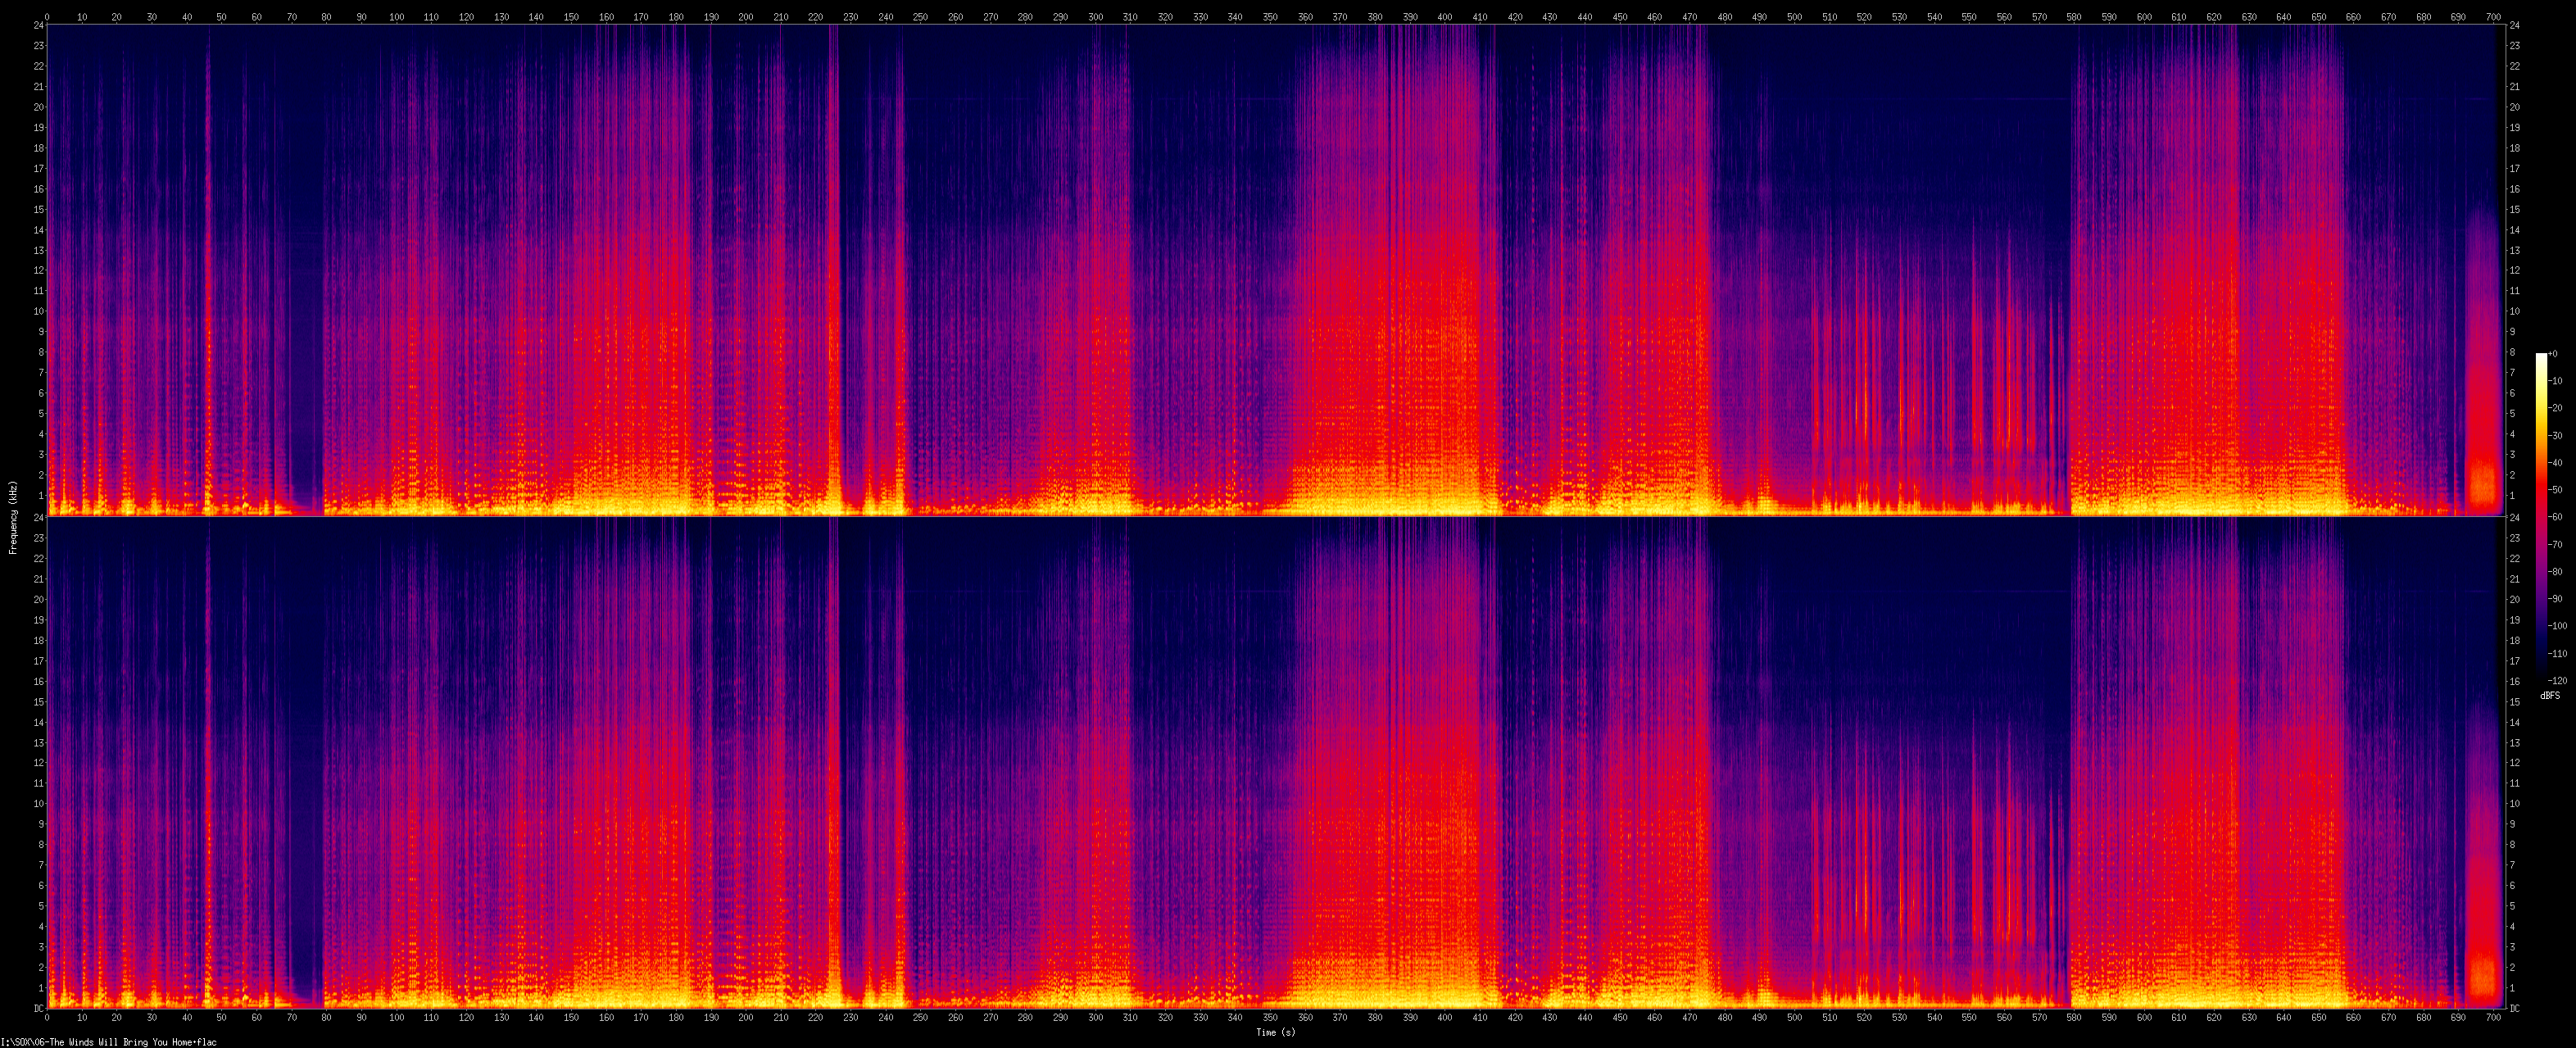Click the +0 label atop the color scale

pyautogui.click(x=2554, y=354)
